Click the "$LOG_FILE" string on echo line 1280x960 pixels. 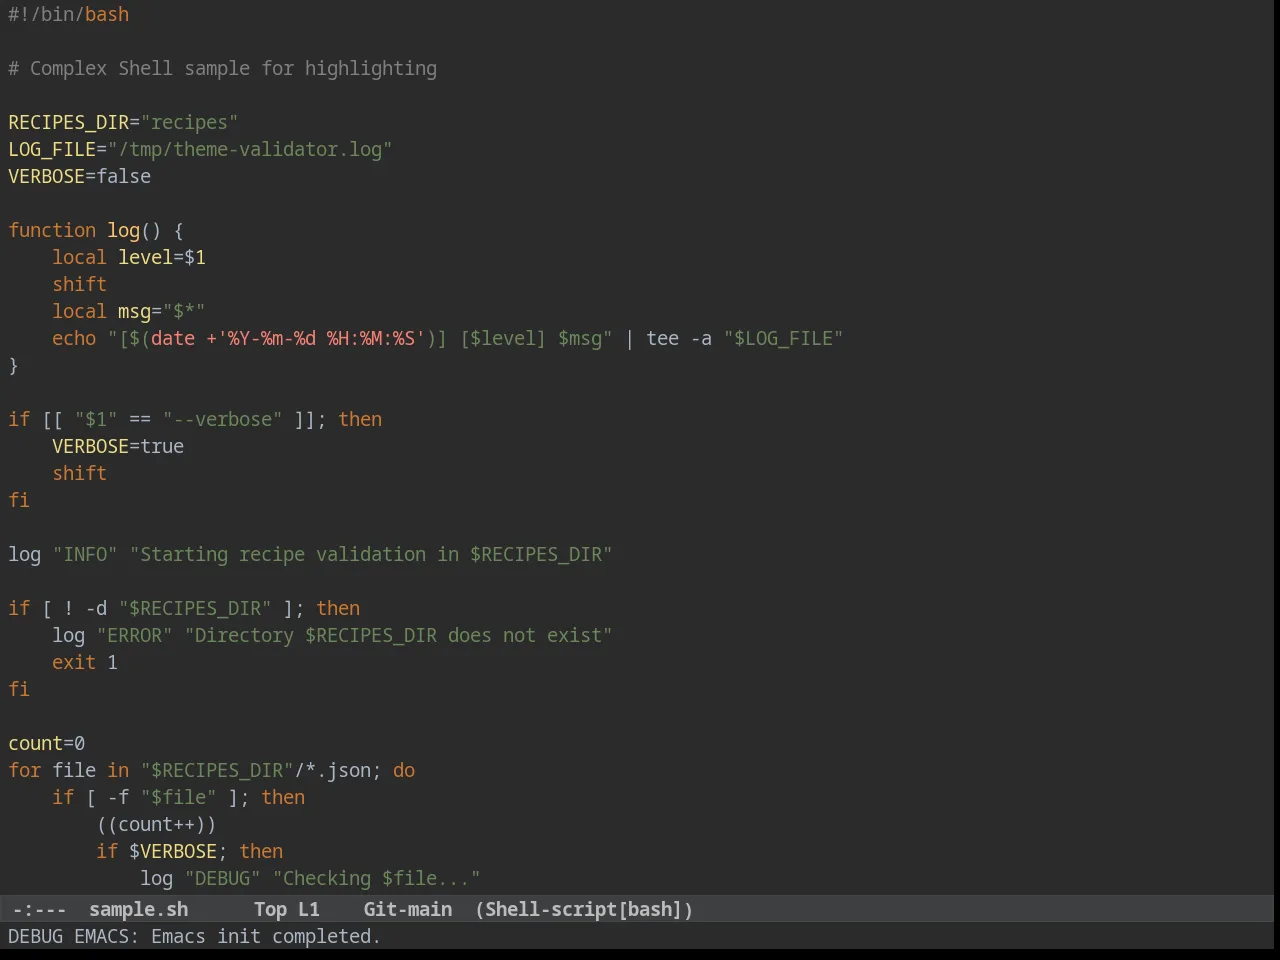[x=784, y=338]
